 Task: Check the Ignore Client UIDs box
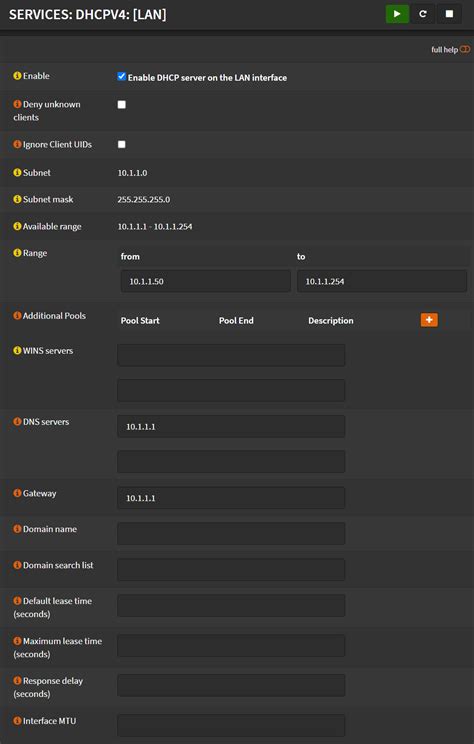pyautogui.click(x=121, y=144)
